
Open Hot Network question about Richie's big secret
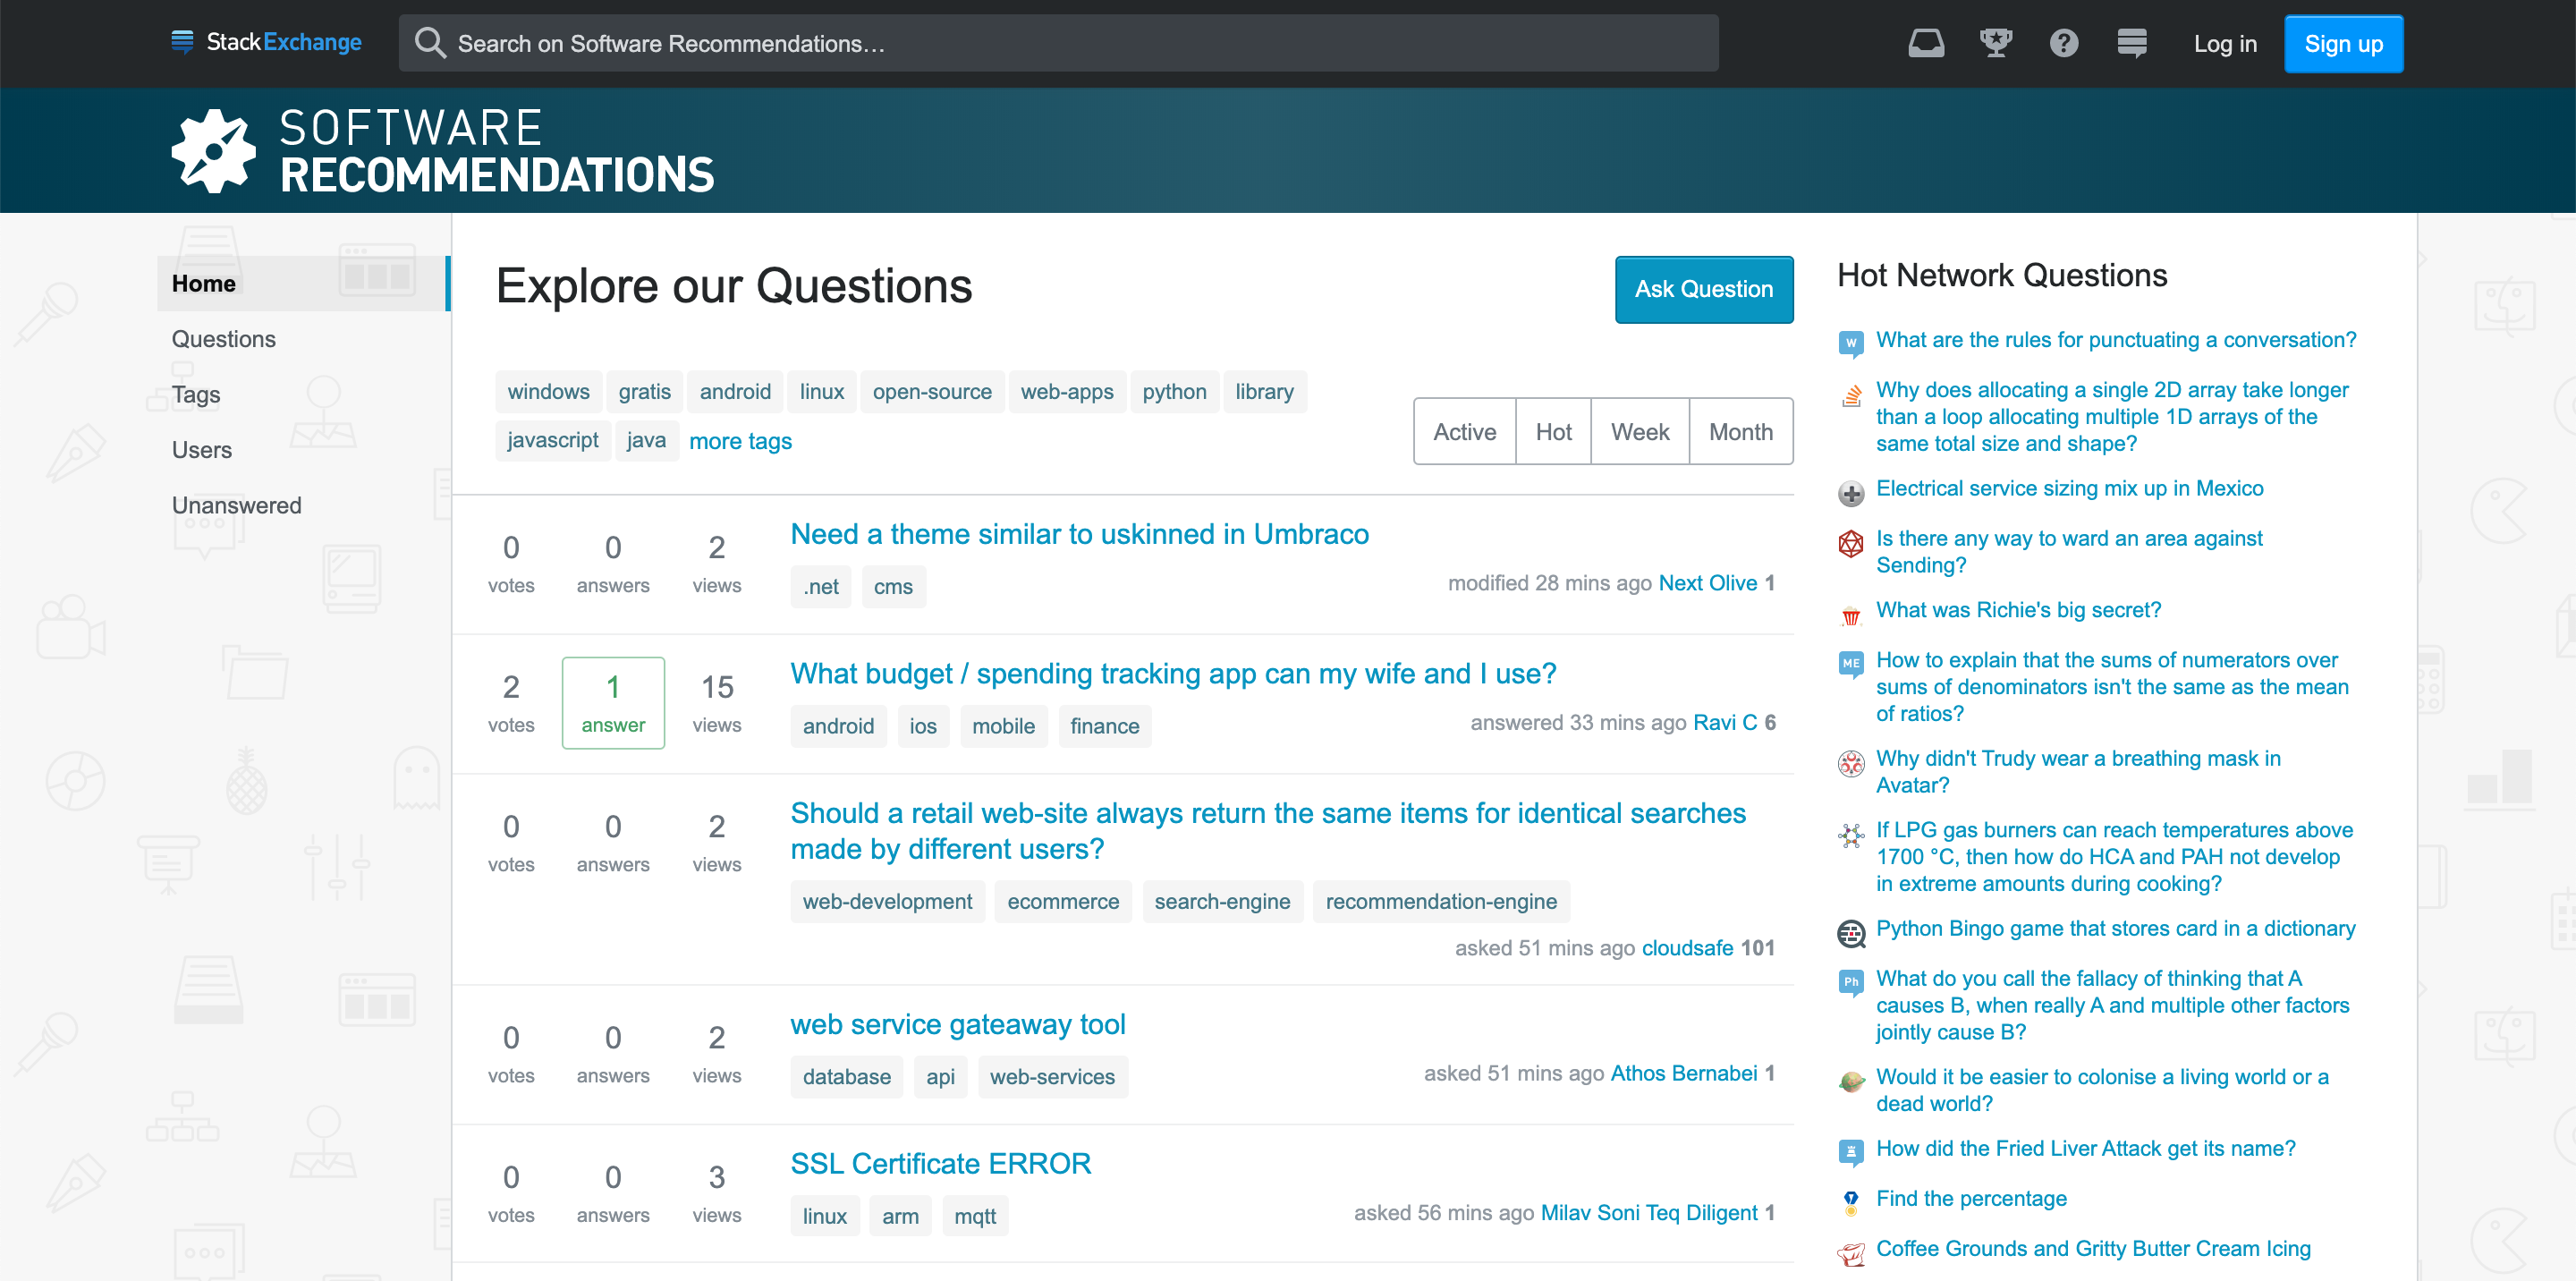(x=2017, y=610)
